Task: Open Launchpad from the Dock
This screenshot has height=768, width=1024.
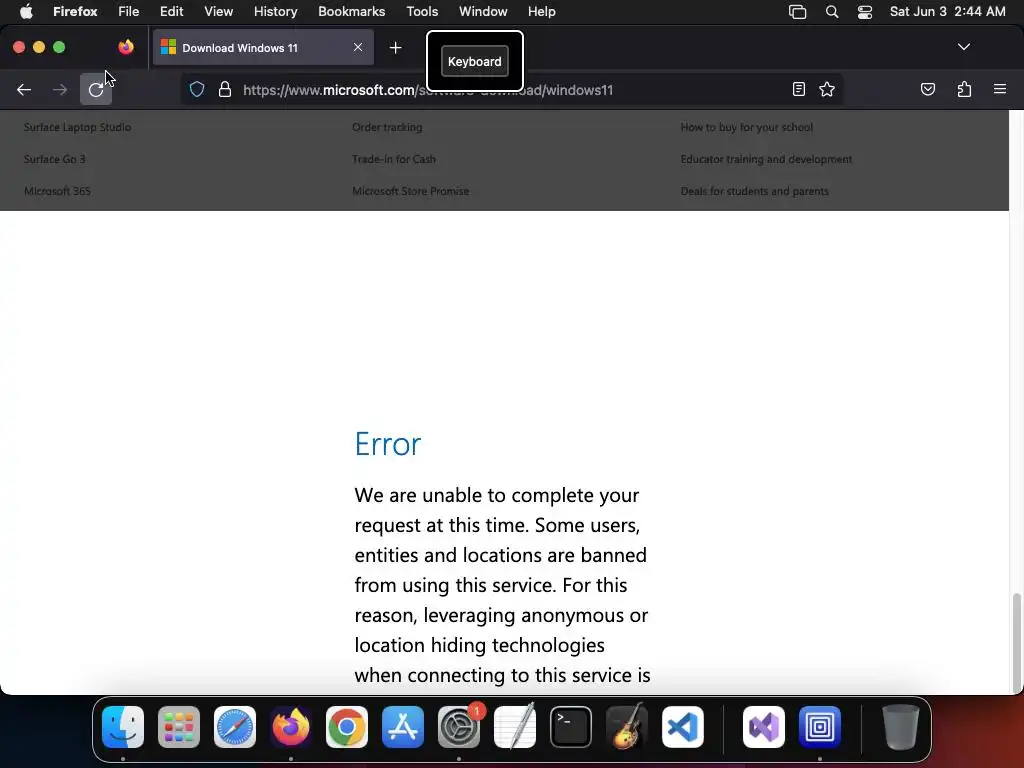Action: [179, 727]
